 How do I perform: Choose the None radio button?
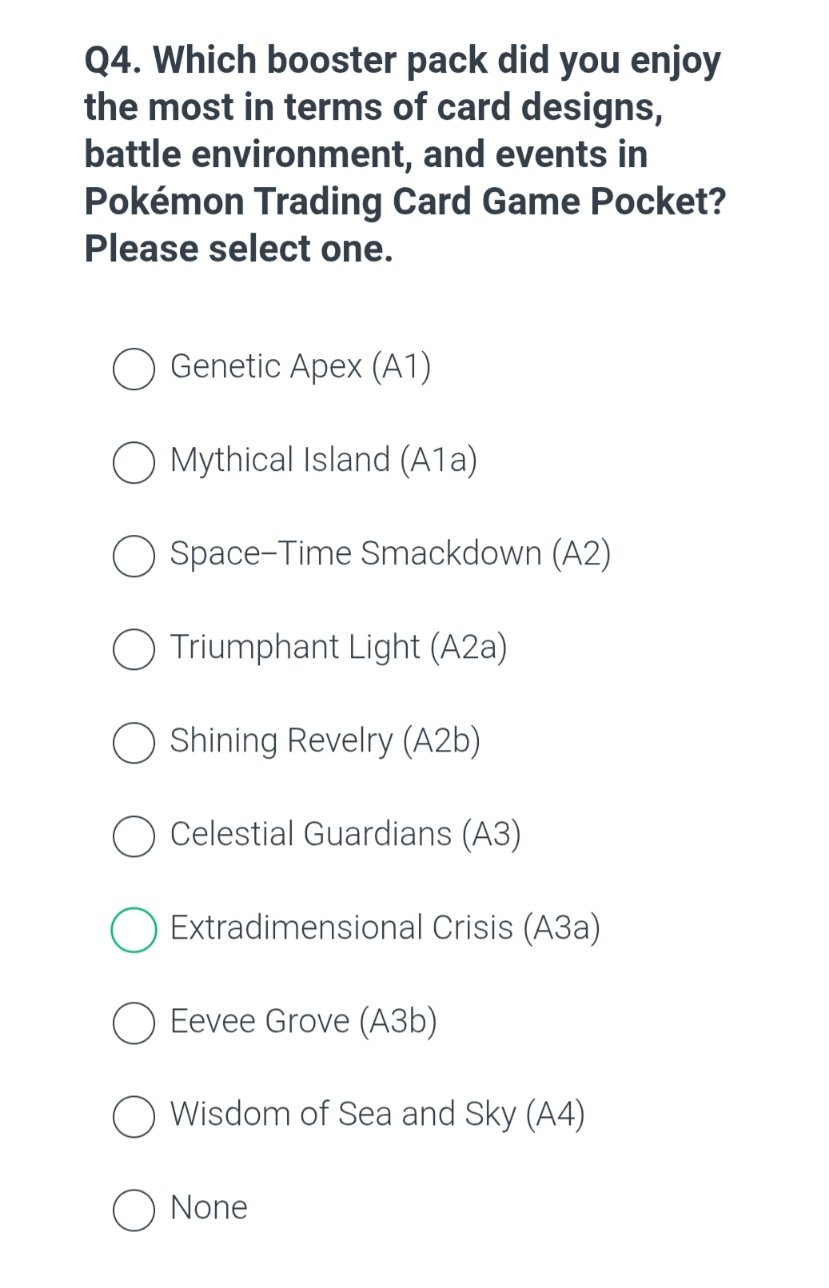pyautogui.click(x=133, y=1210)
